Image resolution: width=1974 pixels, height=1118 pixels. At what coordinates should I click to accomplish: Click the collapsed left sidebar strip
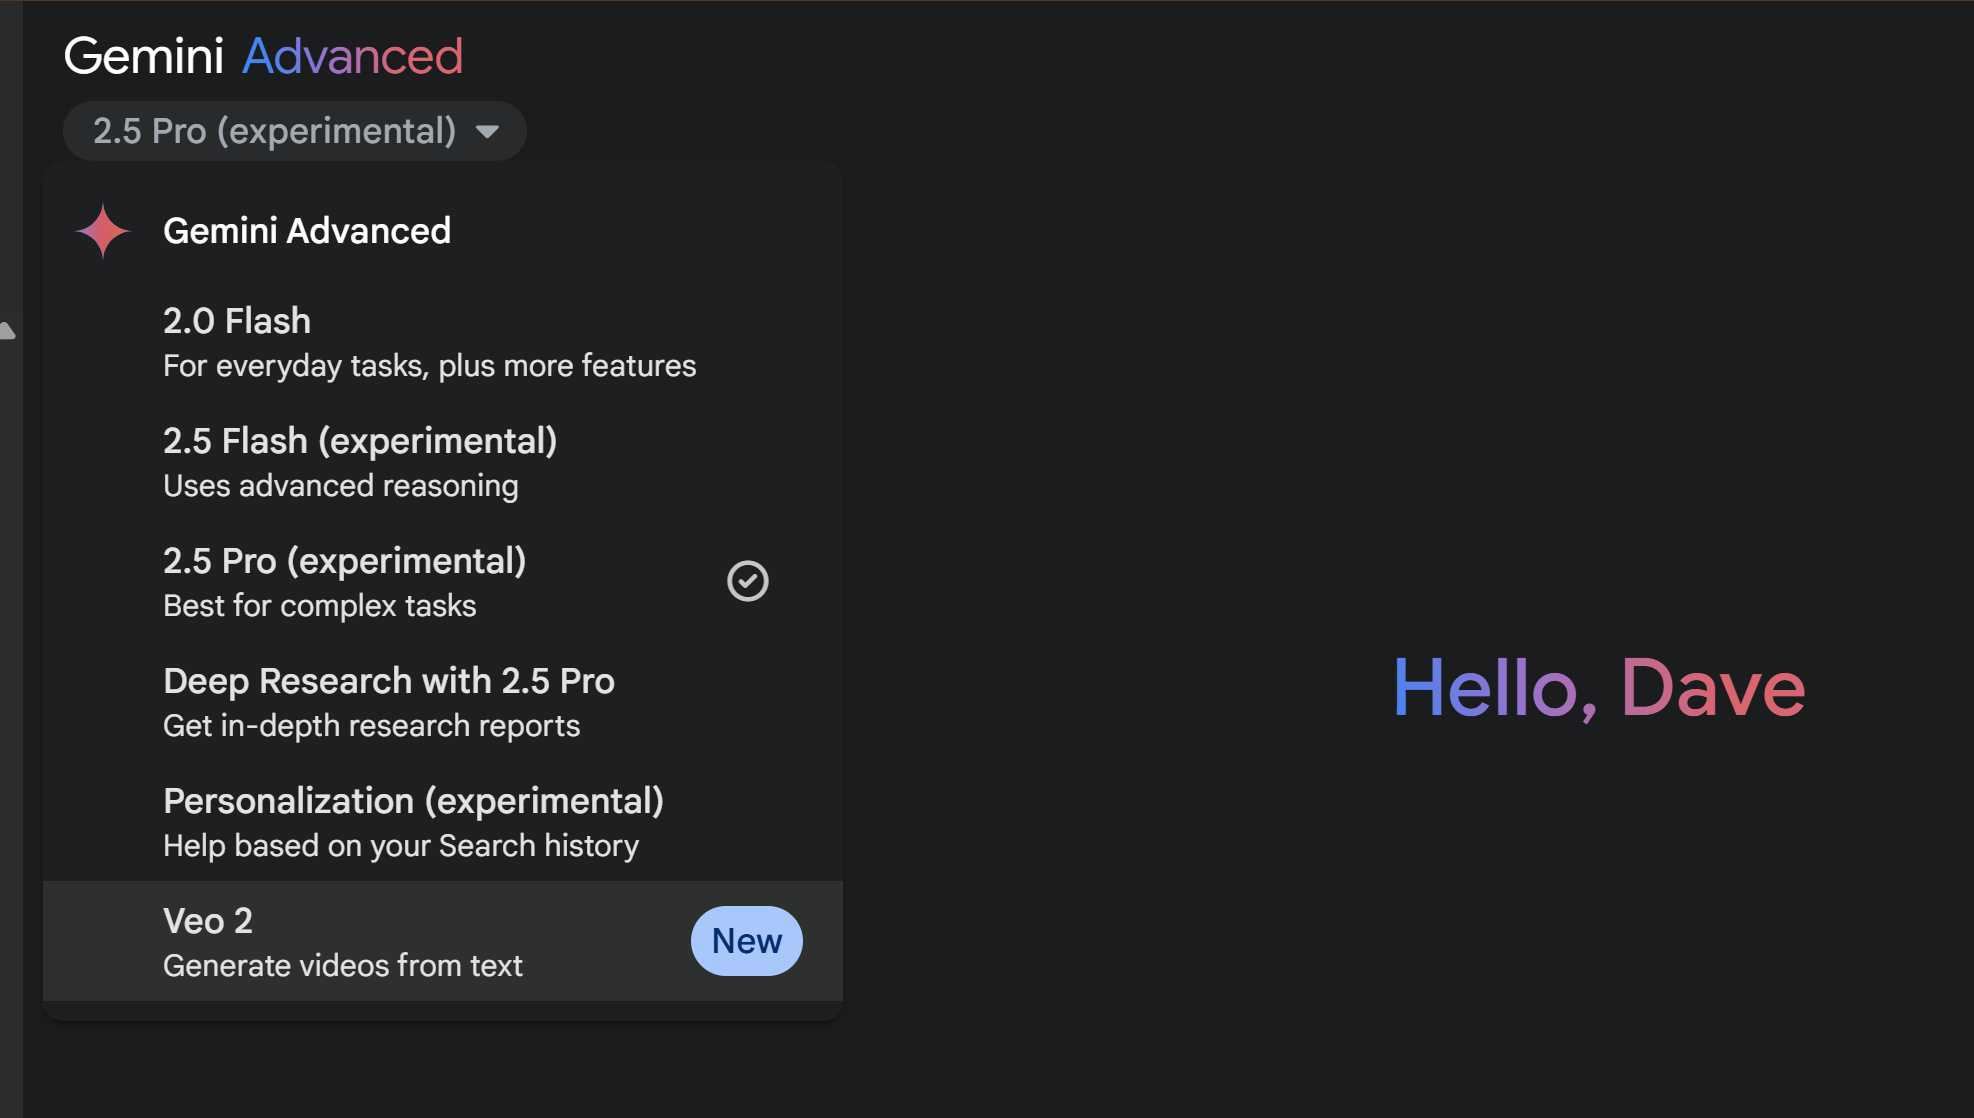(10, 700)
